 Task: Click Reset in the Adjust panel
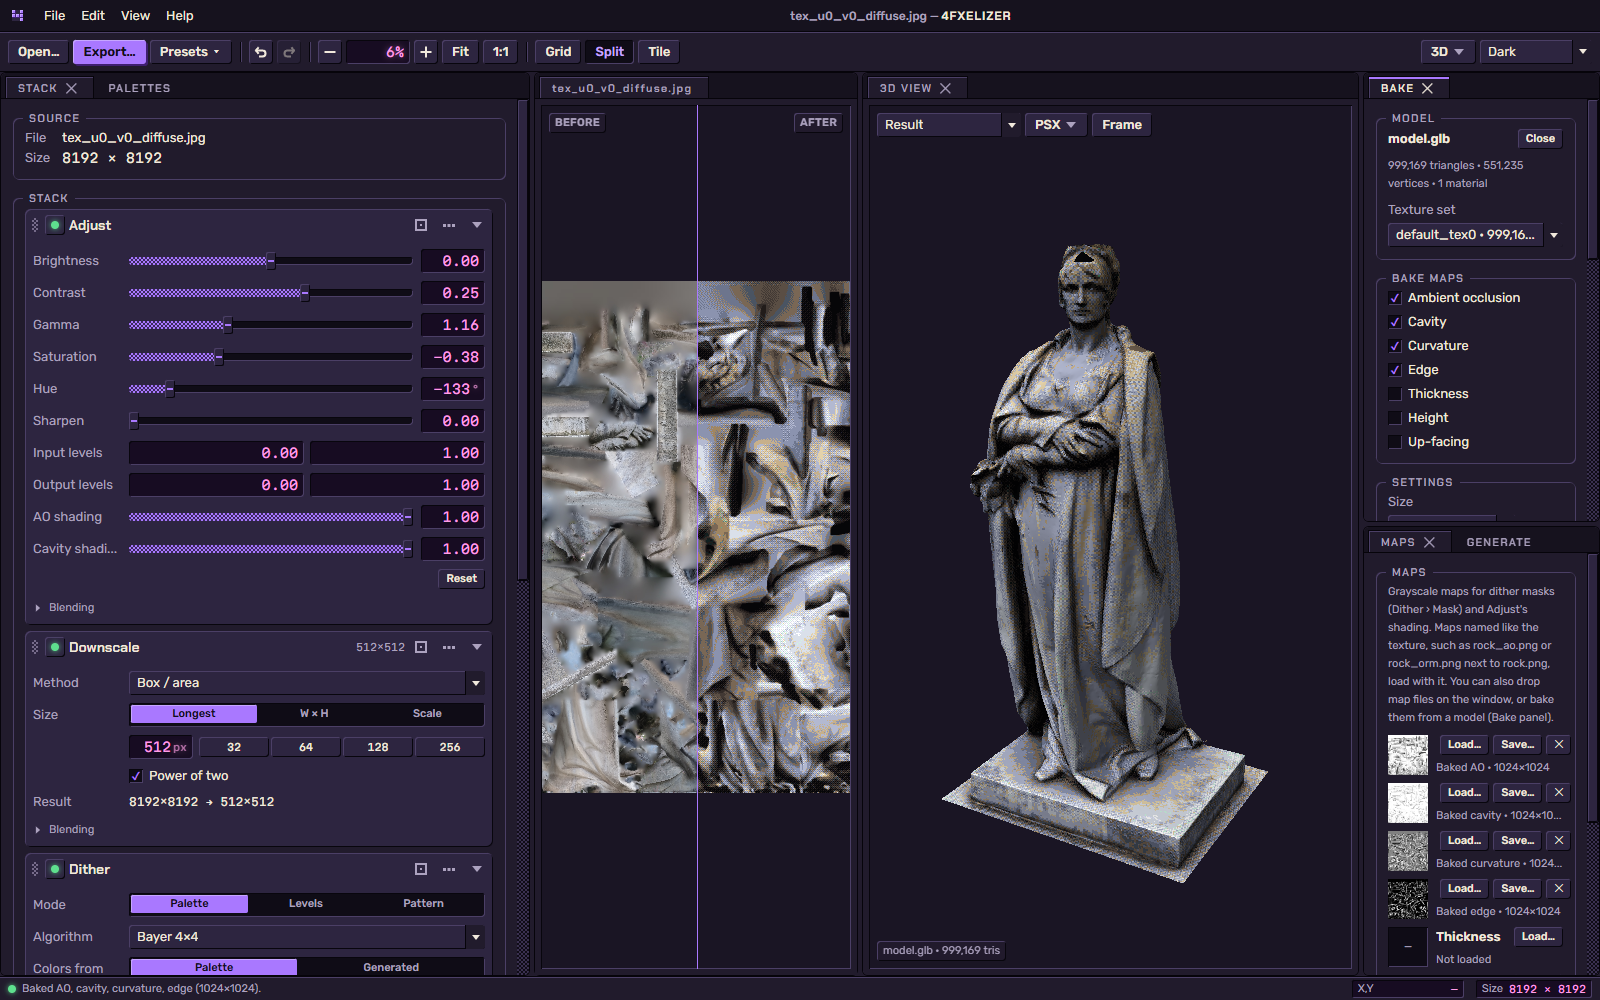tap(462, 578)
